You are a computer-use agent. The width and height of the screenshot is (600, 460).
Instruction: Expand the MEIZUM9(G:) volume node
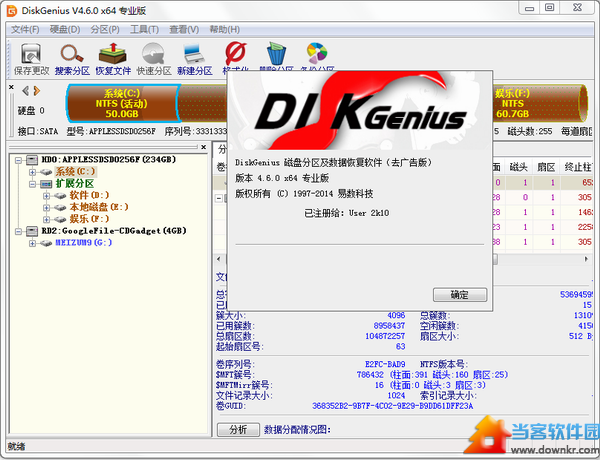point(33,242)
